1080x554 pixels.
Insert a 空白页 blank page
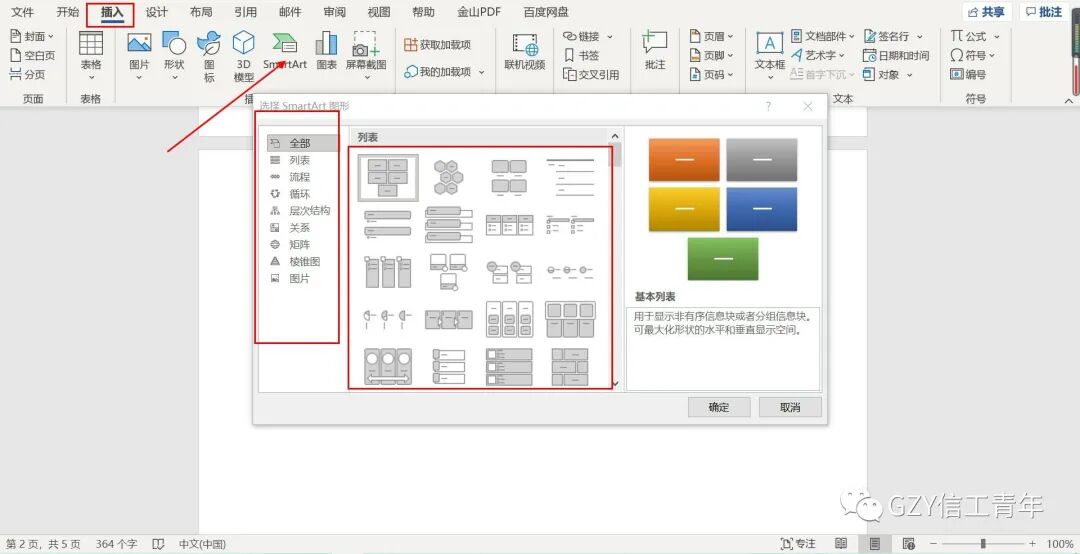coord(32,55)
